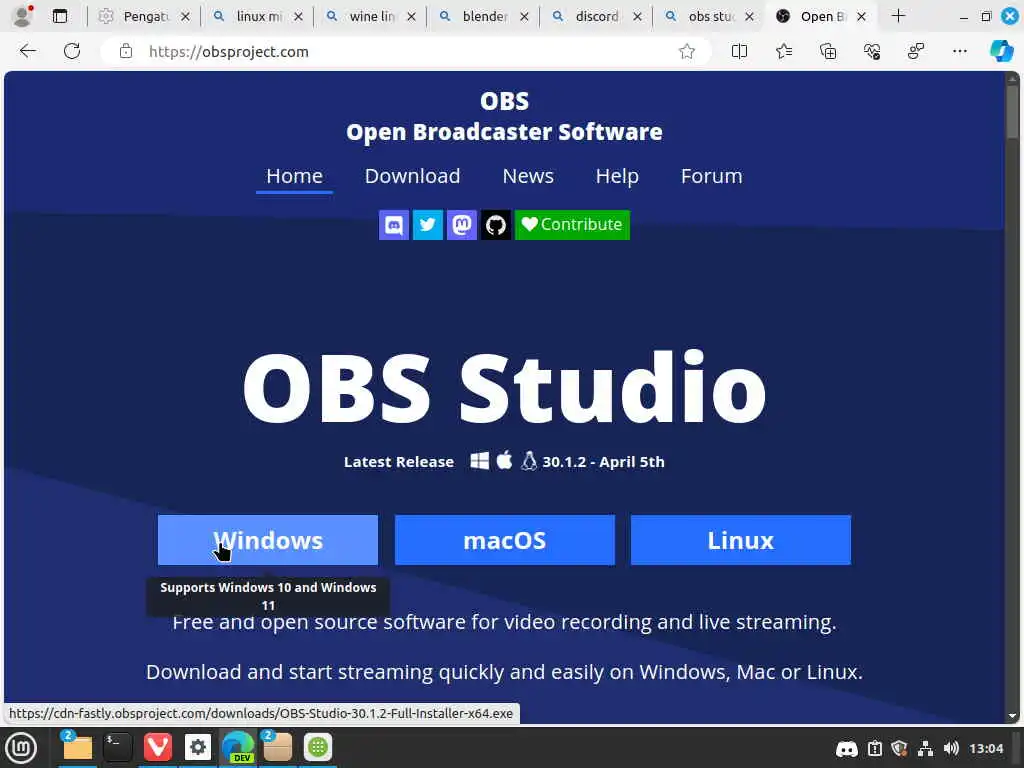
Task: Open the Help nav link
Action: [x=617, y=176]
